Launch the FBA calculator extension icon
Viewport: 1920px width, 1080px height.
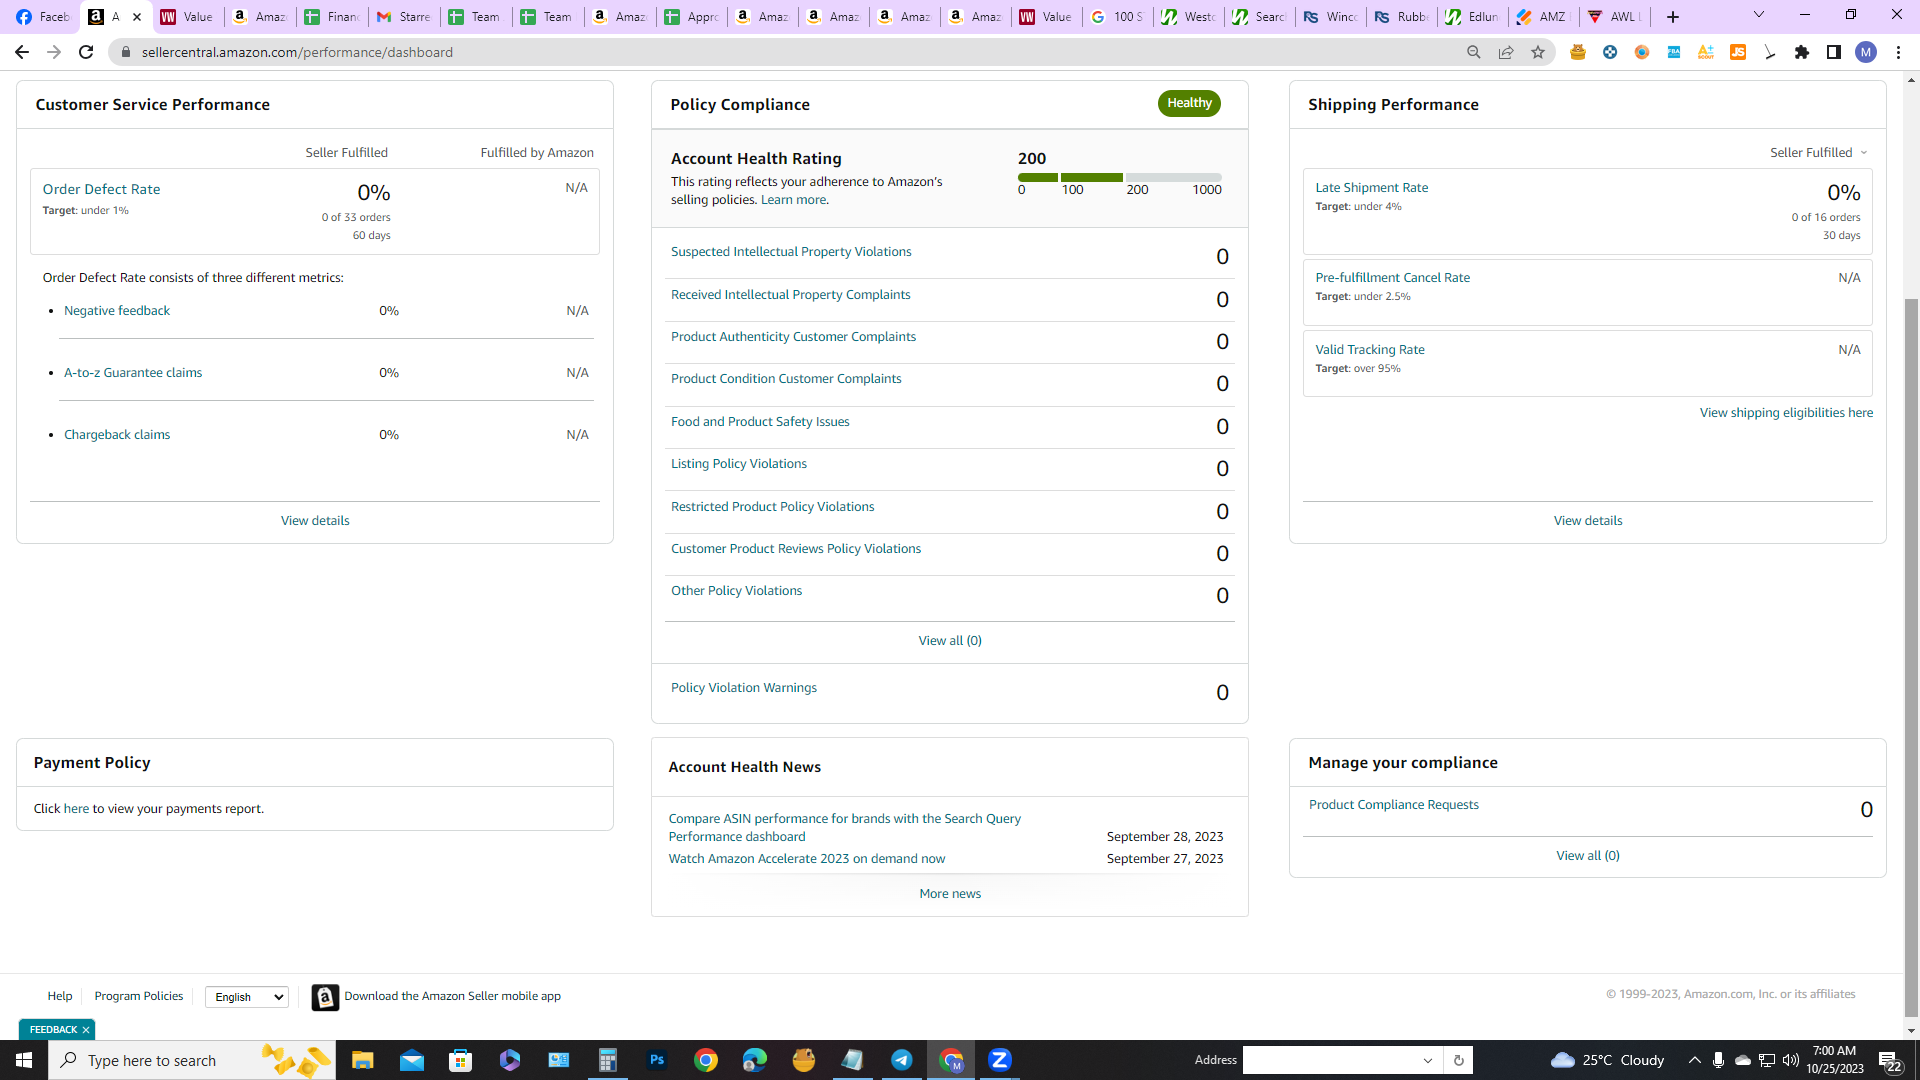click(x=1674, y=52)
